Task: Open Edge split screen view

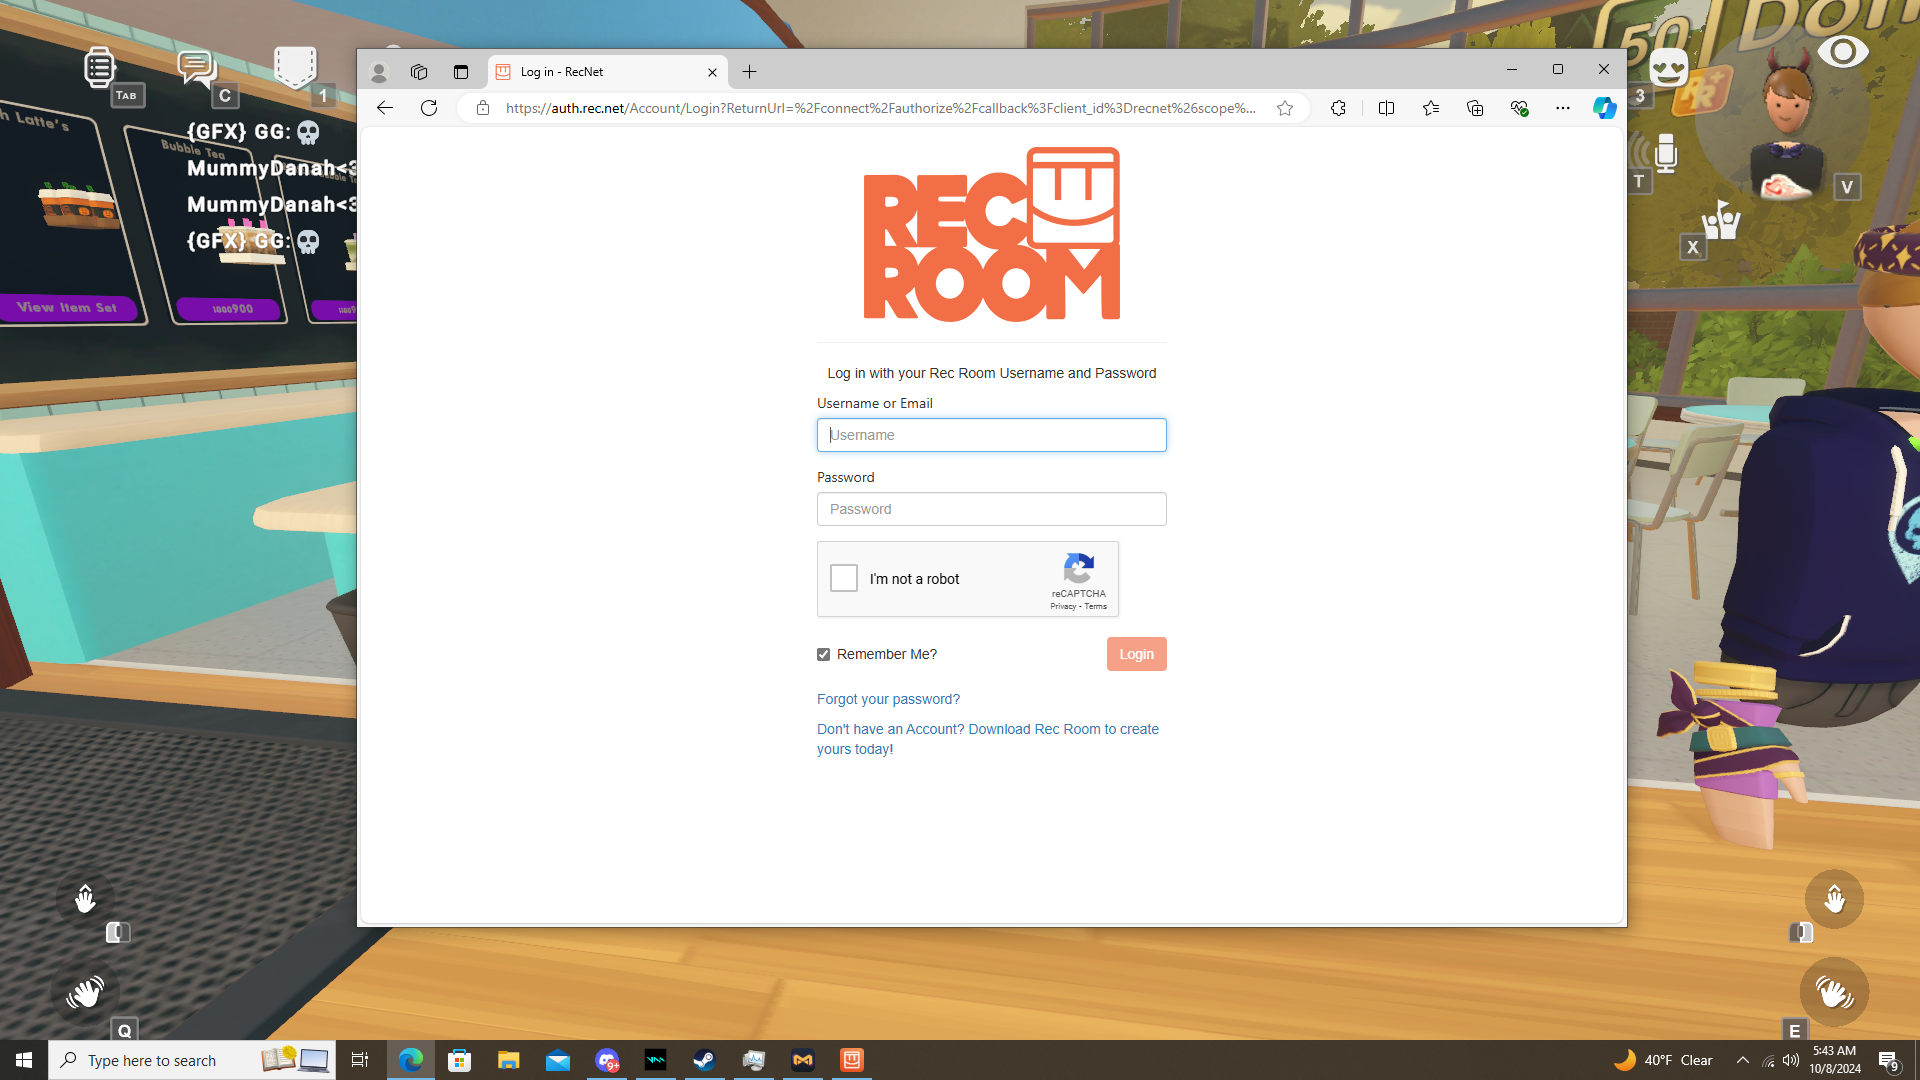Action: (1386, 108)
